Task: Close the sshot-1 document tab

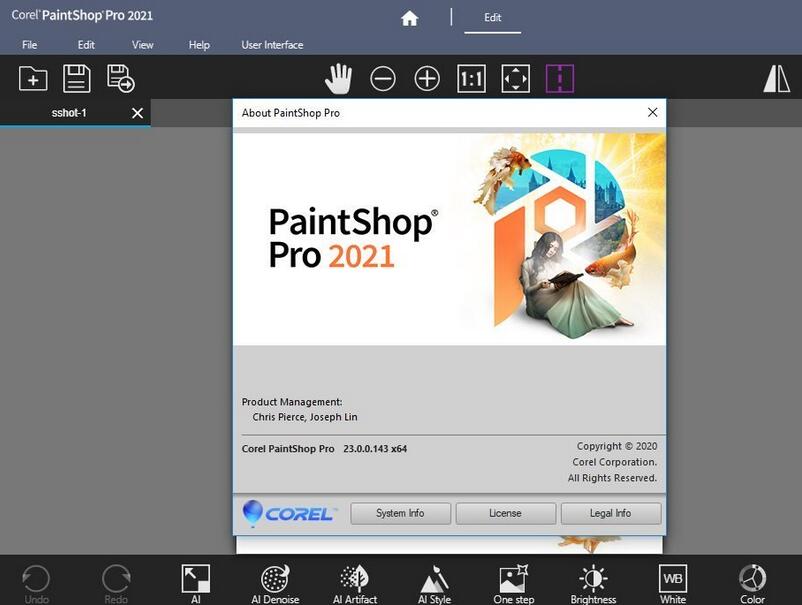Action: pos(138,113)
